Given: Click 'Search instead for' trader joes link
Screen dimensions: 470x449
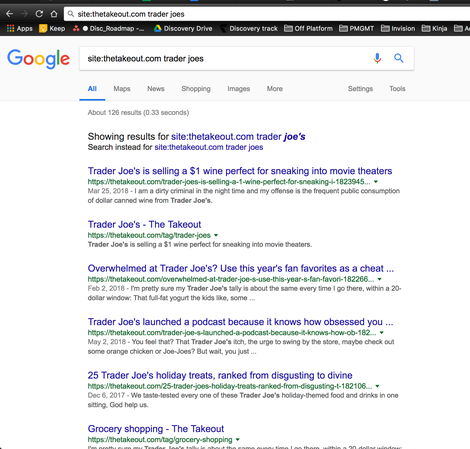Looking at the screenshot, I should click(209, 147).
